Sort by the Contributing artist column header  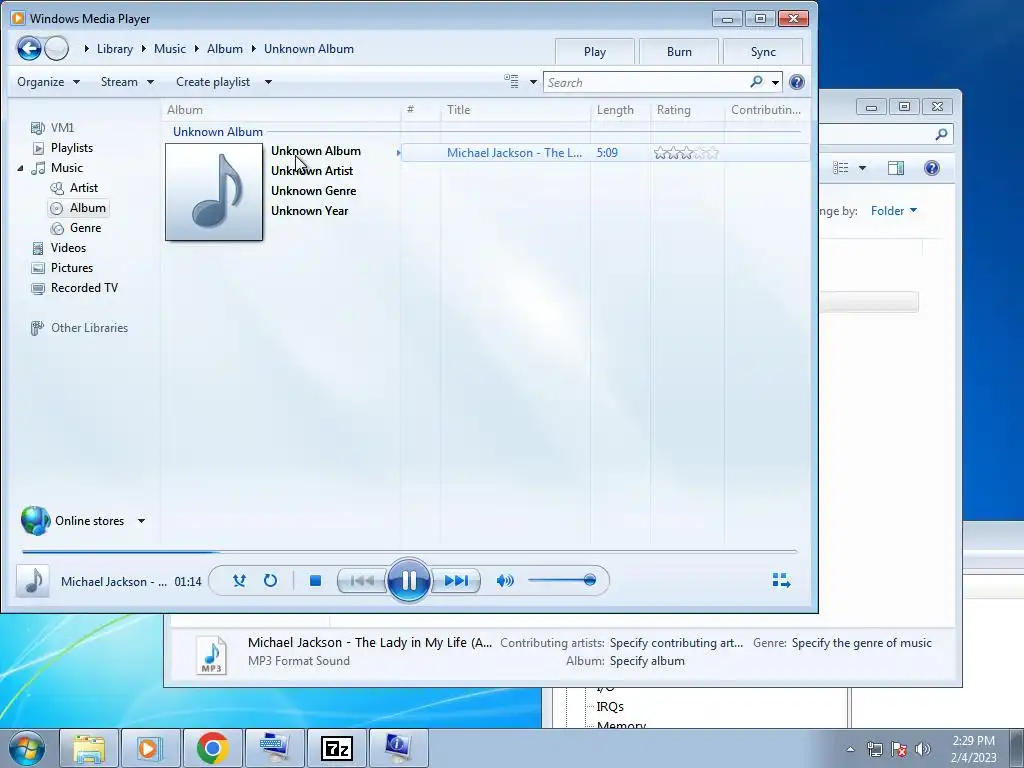(x=766, y=110)
